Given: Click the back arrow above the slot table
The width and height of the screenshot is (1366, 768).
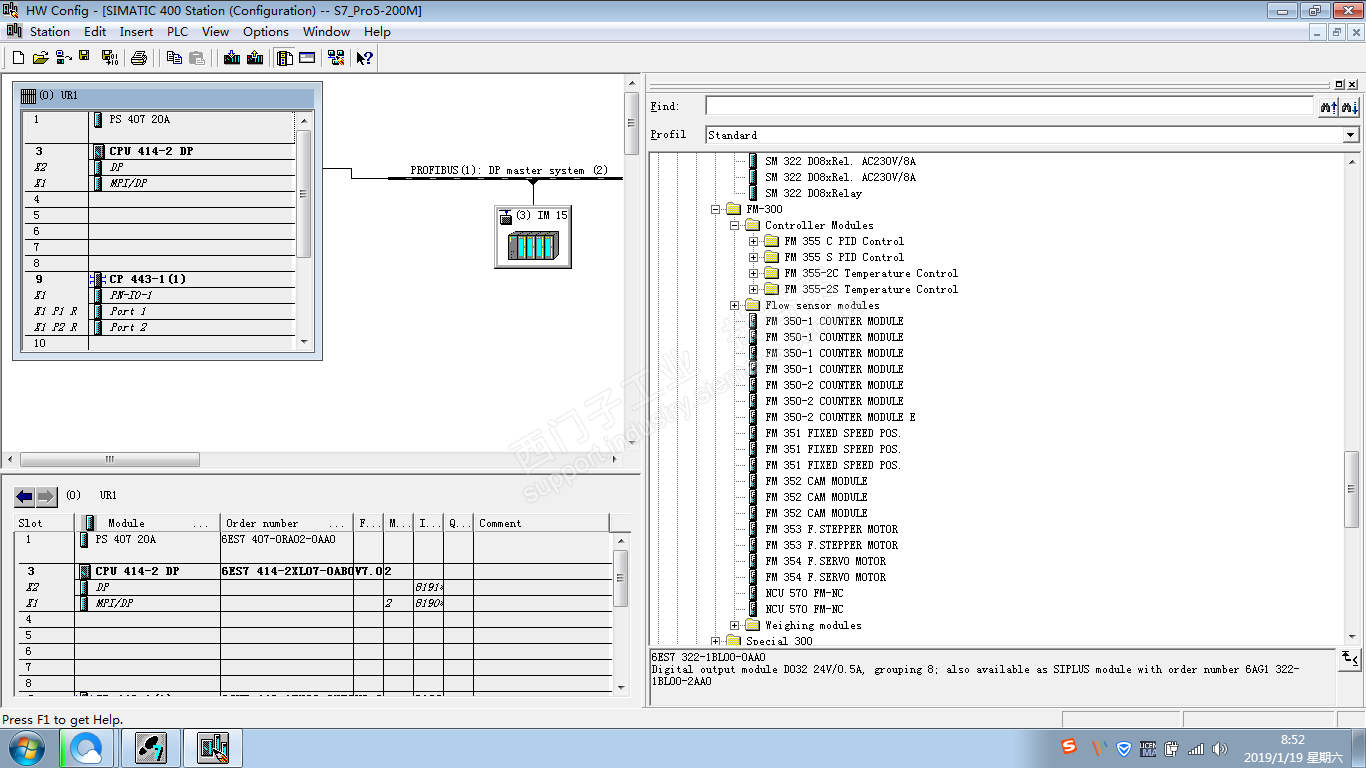Looking at the screenshot, I should pyautogui.click(x=25, y=496).
